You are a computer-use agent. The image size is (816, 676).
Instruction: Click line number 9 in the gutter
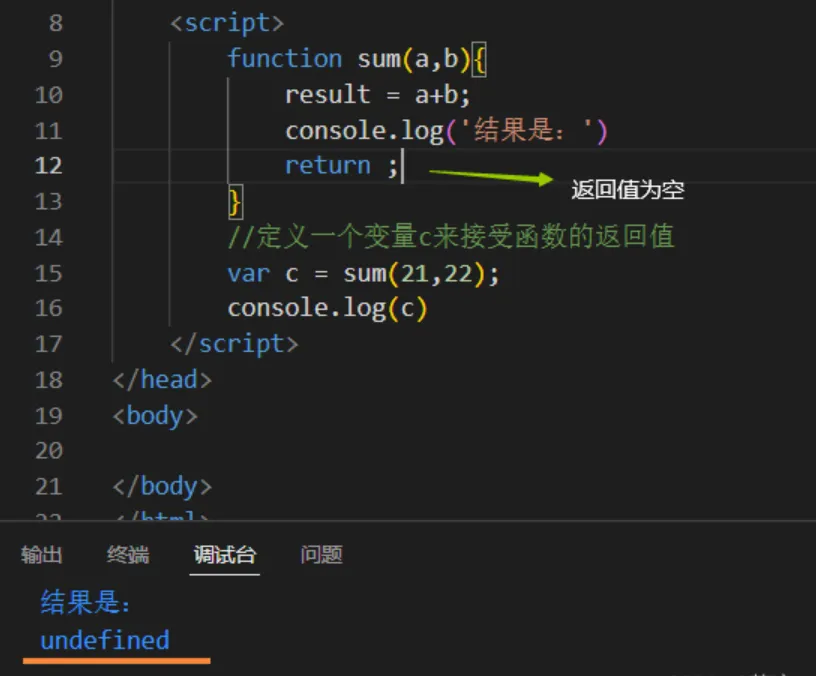pyautogui.click(x=56, y=59)
